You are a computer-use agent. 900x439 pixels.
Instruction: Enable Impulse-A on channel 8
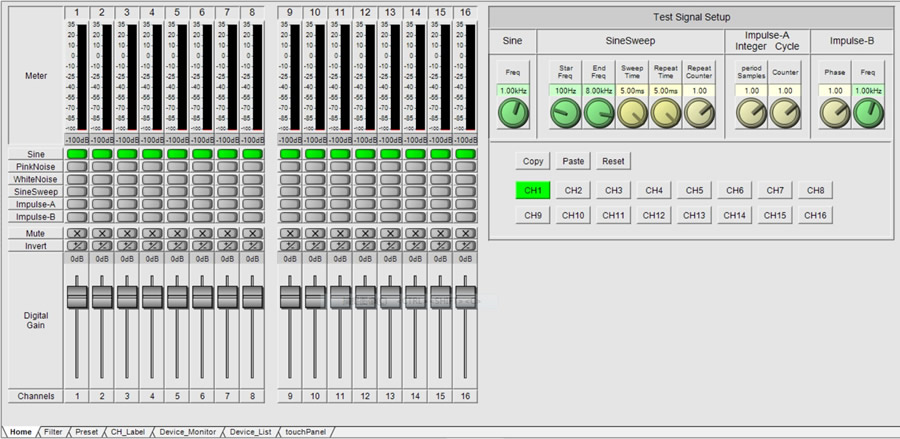(253, 204)
